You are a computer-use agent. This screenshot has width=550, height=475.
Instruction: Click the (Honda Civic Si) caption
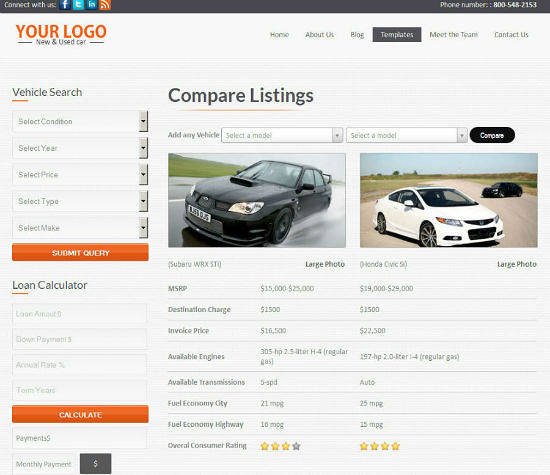(x=383, y=264)
